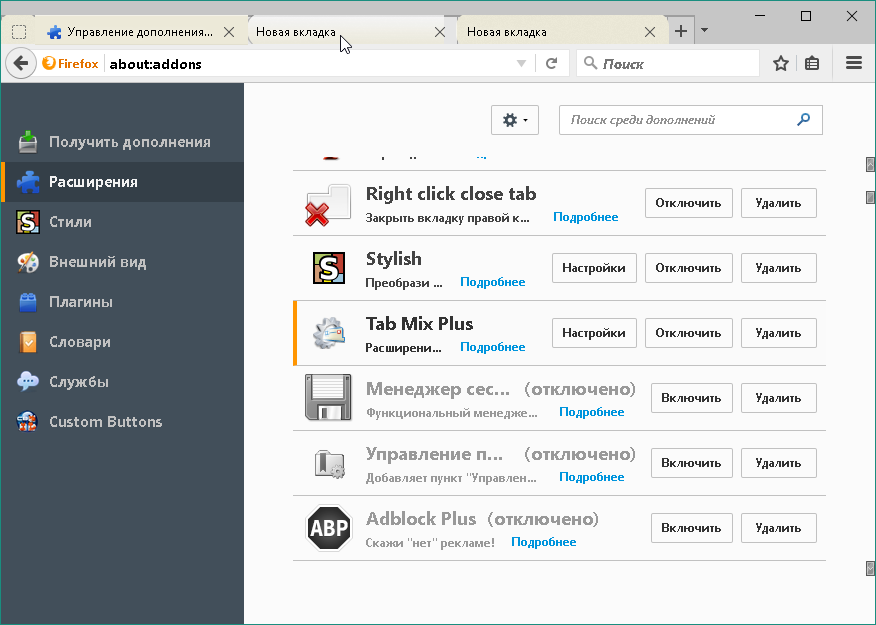Remove the Управление п... extension
Image resolution: width=876 pixels, height=625 pixels.
[x=779, y=463]
